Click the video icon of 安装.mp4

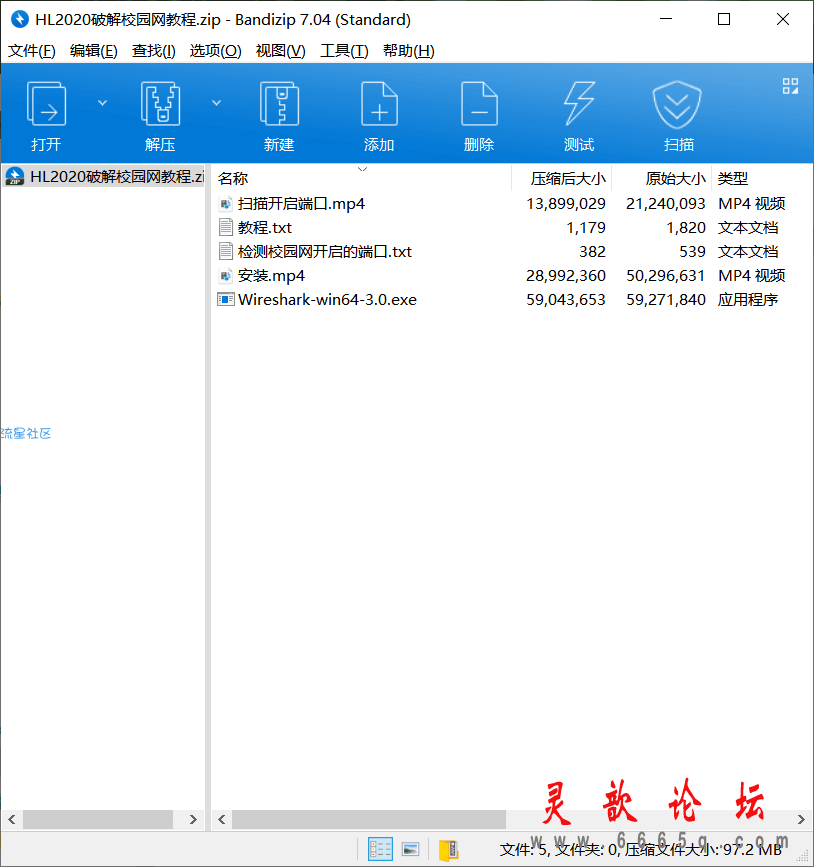(226, 275)
